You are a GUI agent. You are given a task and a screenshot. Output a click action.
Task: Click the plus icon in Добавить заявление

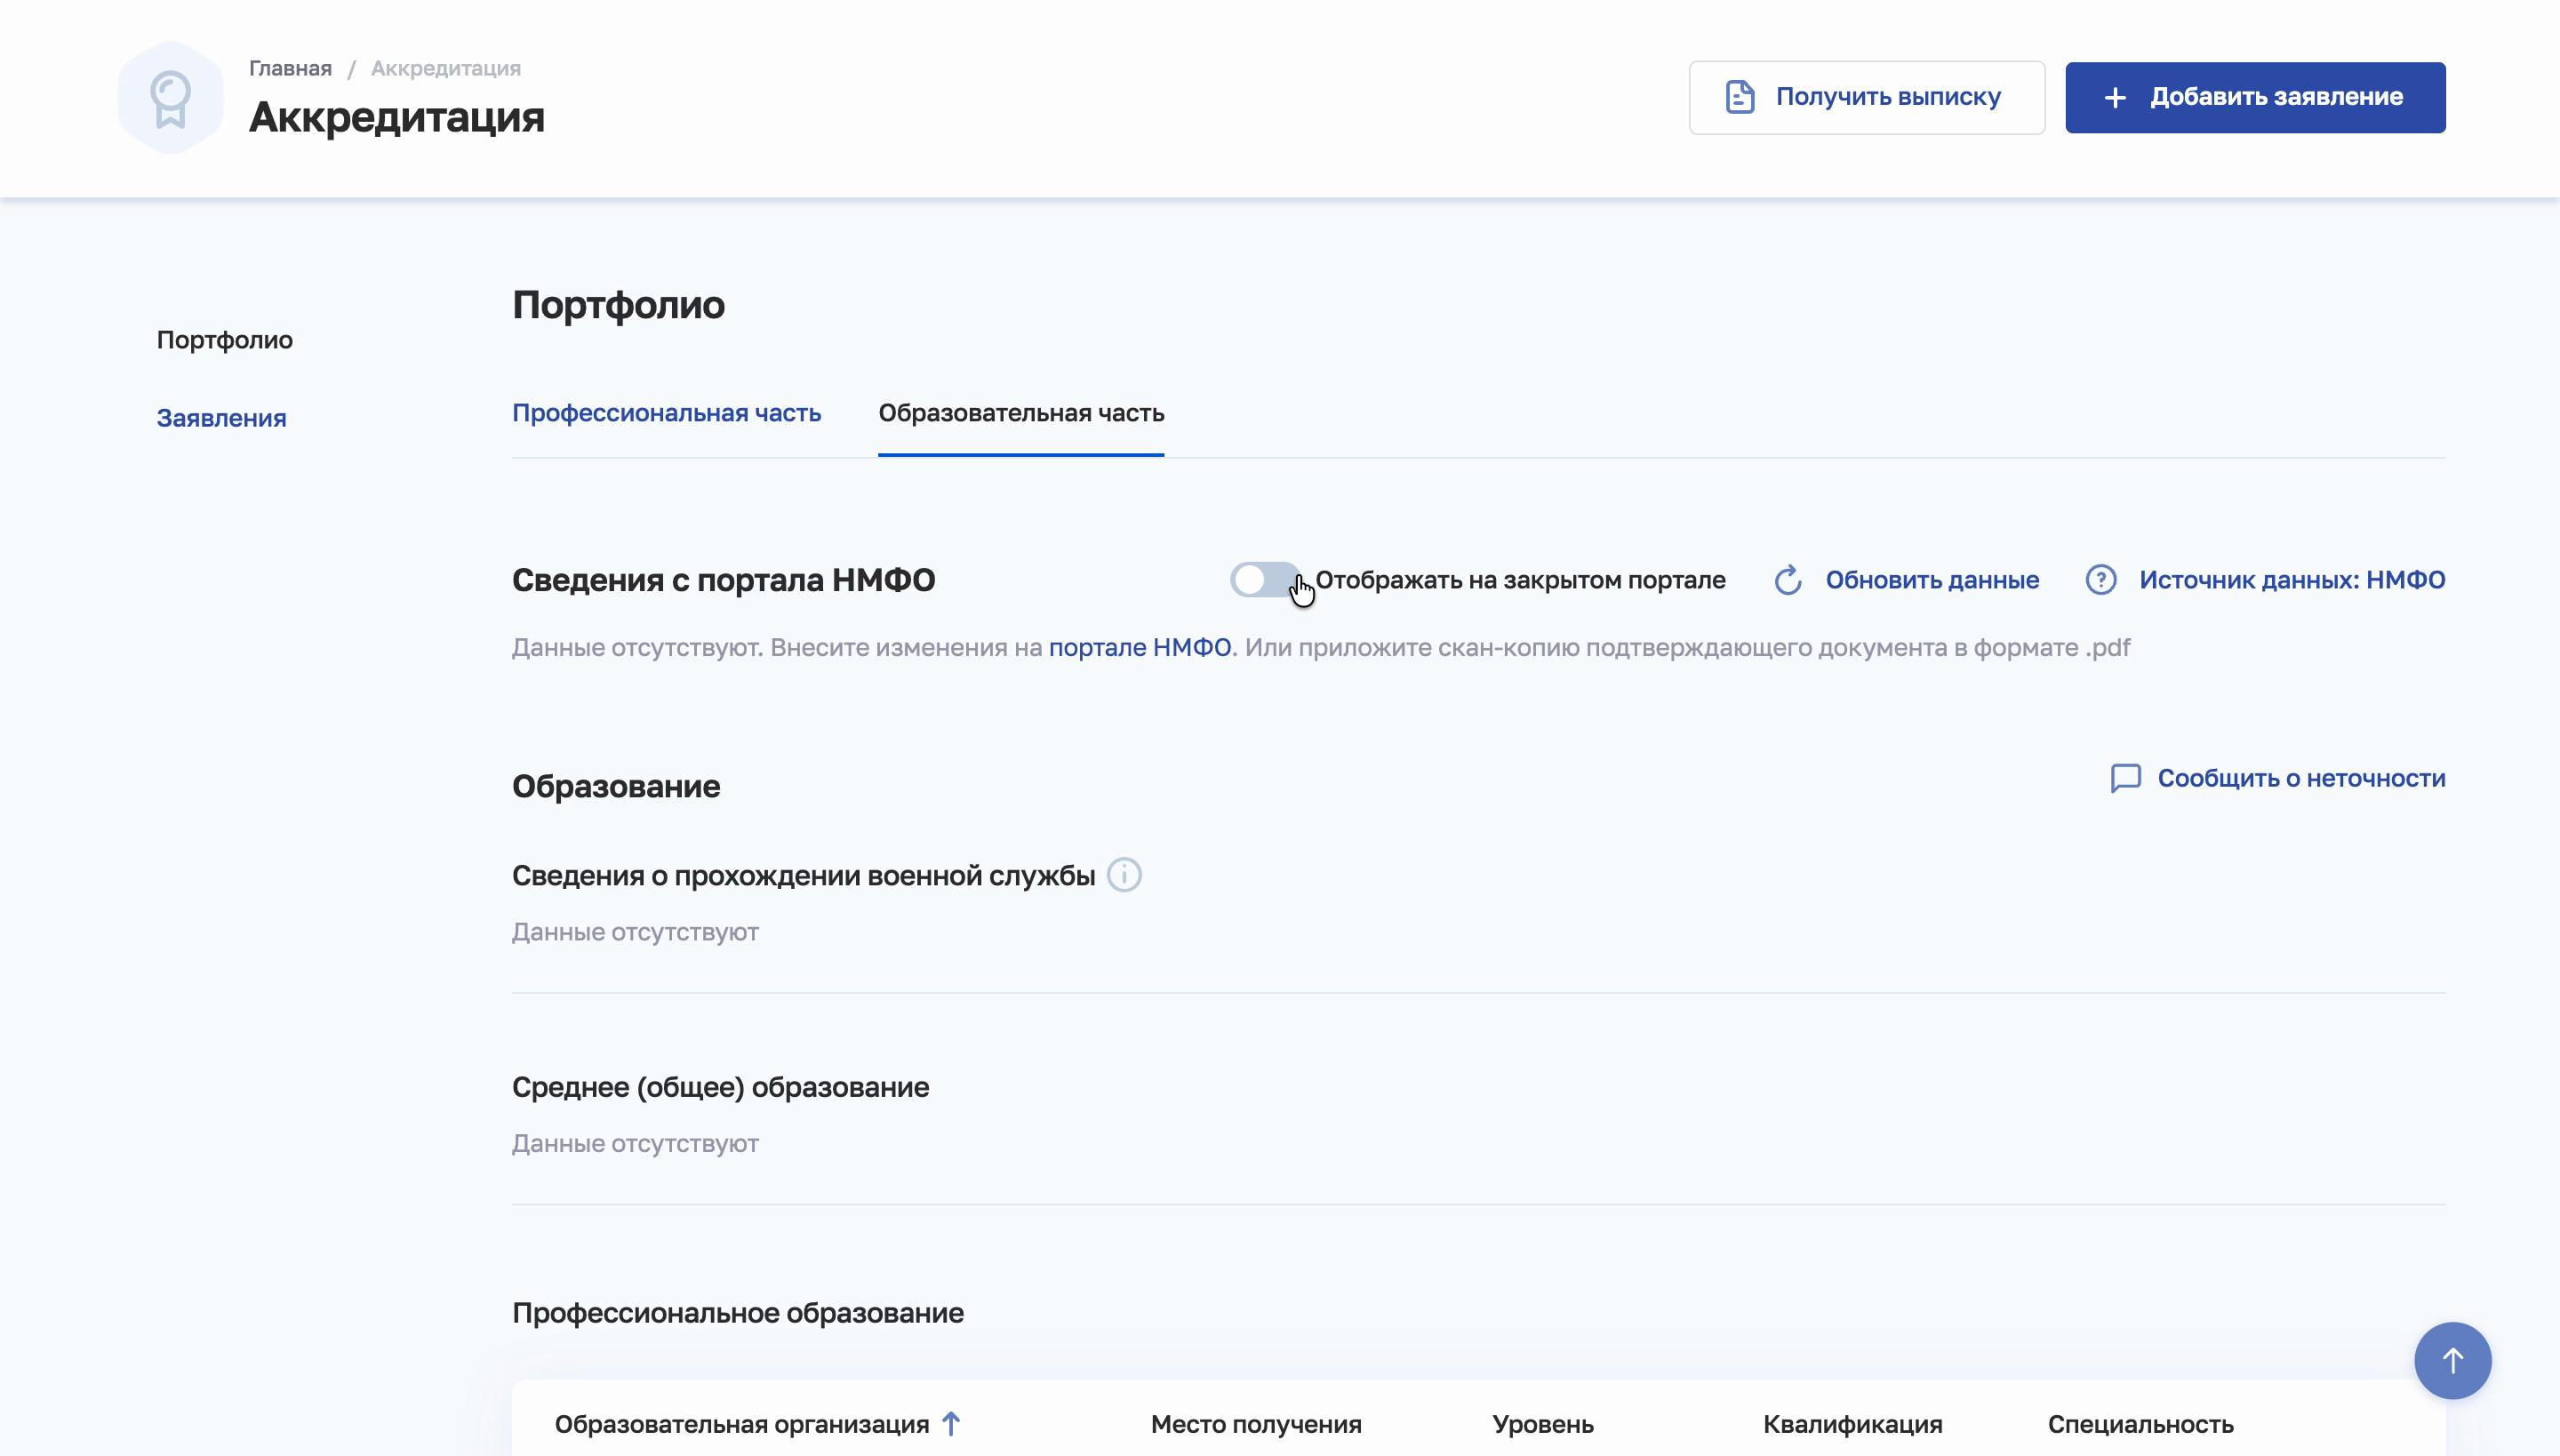pyautogui.click(x=2114, y=98)
